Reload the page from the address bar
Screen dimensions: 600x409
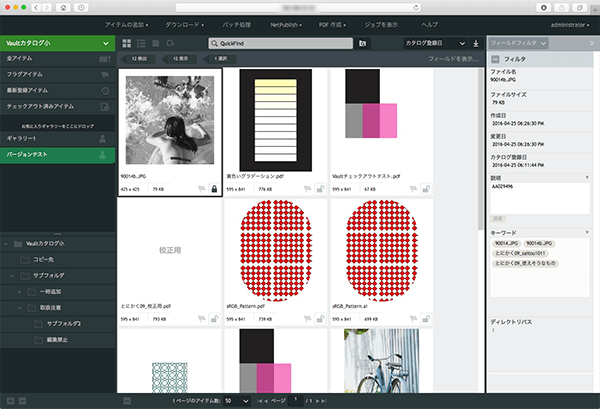point(416,8)
